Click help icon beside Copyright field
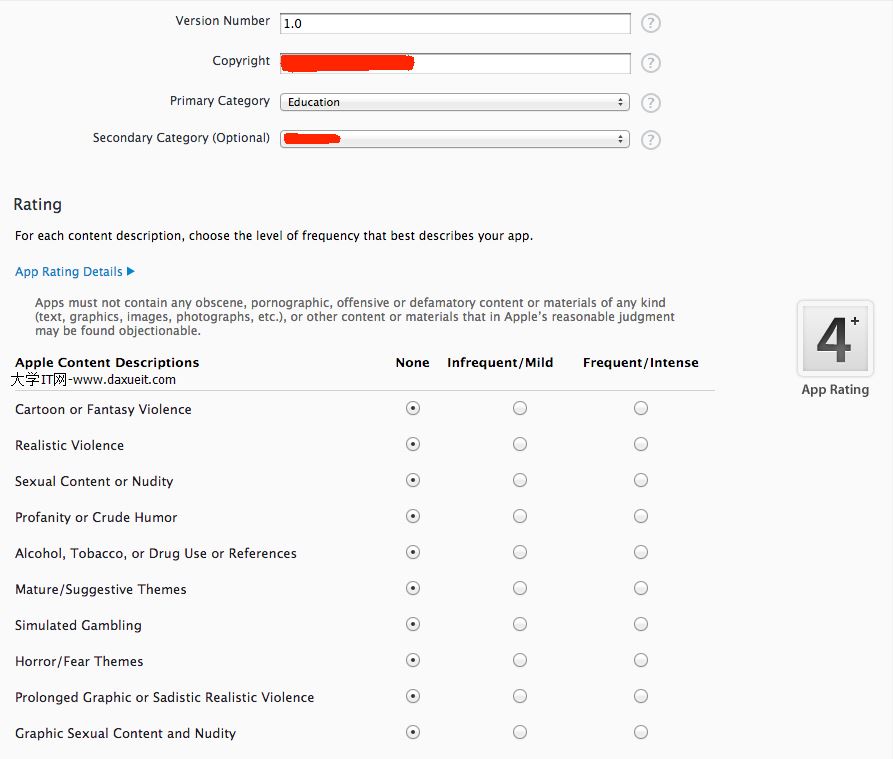Image resolution: width=893 pixels, height=759 pixels. pyautogui.click(x=651, y=63)
